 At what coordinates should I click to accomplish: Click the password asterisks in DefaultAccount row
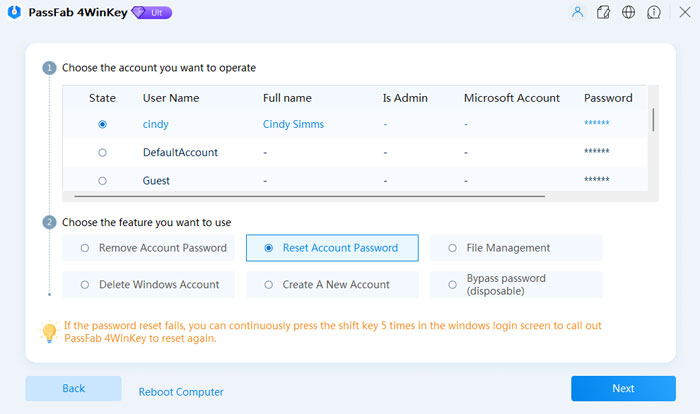596,151
